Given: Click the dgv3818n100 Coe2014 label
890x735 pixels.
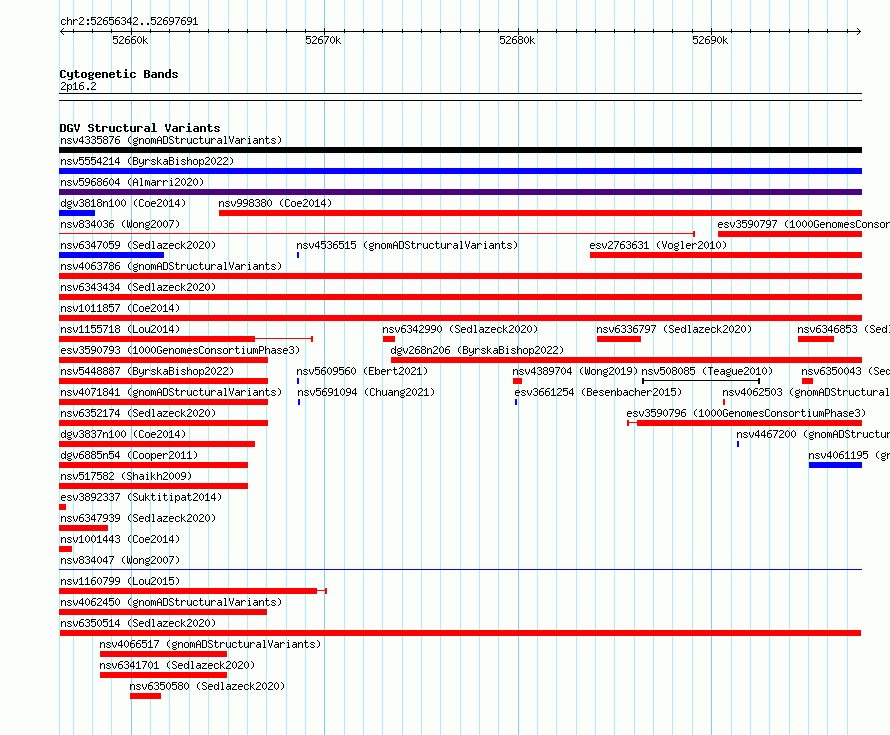Looking at the screenshot, I should coord(123,203).
